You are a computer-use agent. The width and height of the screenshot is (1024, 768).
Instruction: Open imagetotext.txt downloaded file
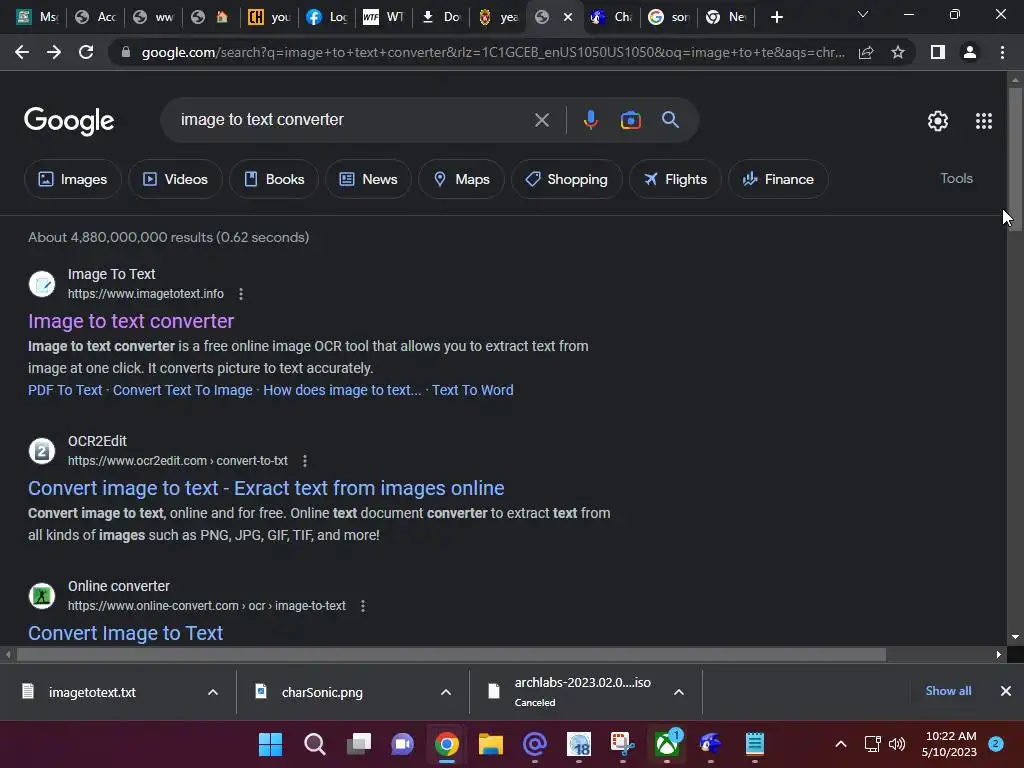(x=91, y=692)
